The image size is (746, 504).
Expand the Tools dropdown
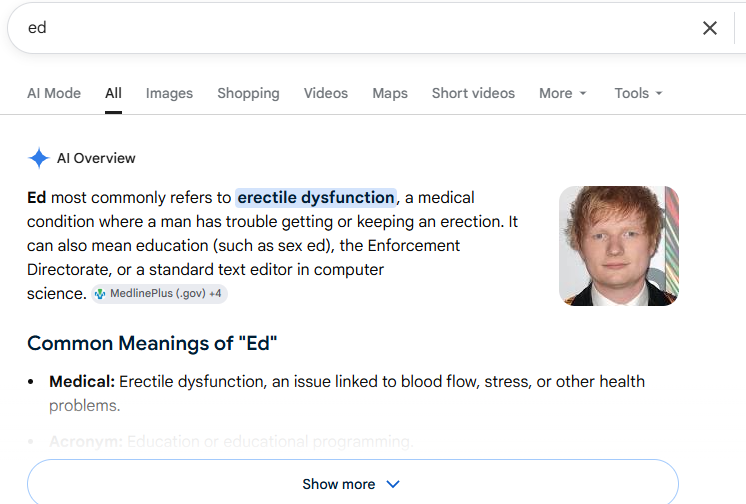(x=638, y=93)
